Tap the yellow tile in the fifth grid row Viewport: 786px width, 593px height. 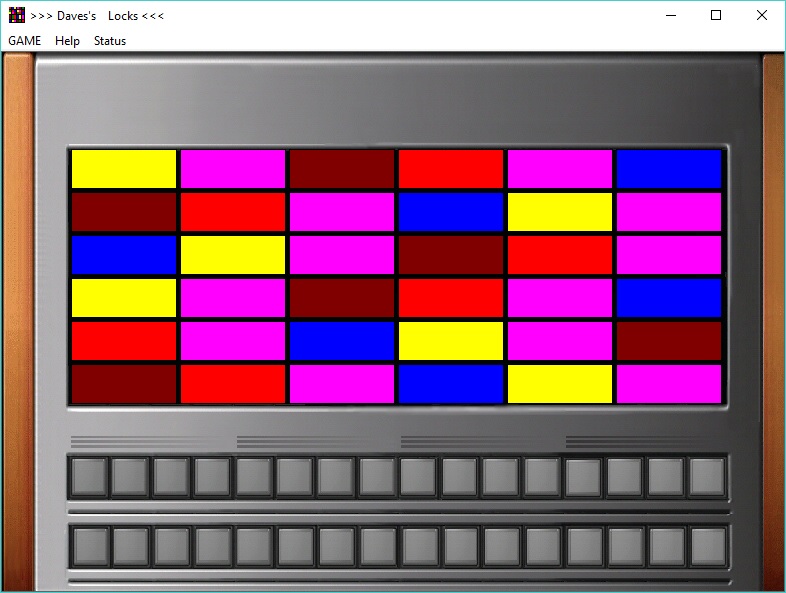pos(451,341)
